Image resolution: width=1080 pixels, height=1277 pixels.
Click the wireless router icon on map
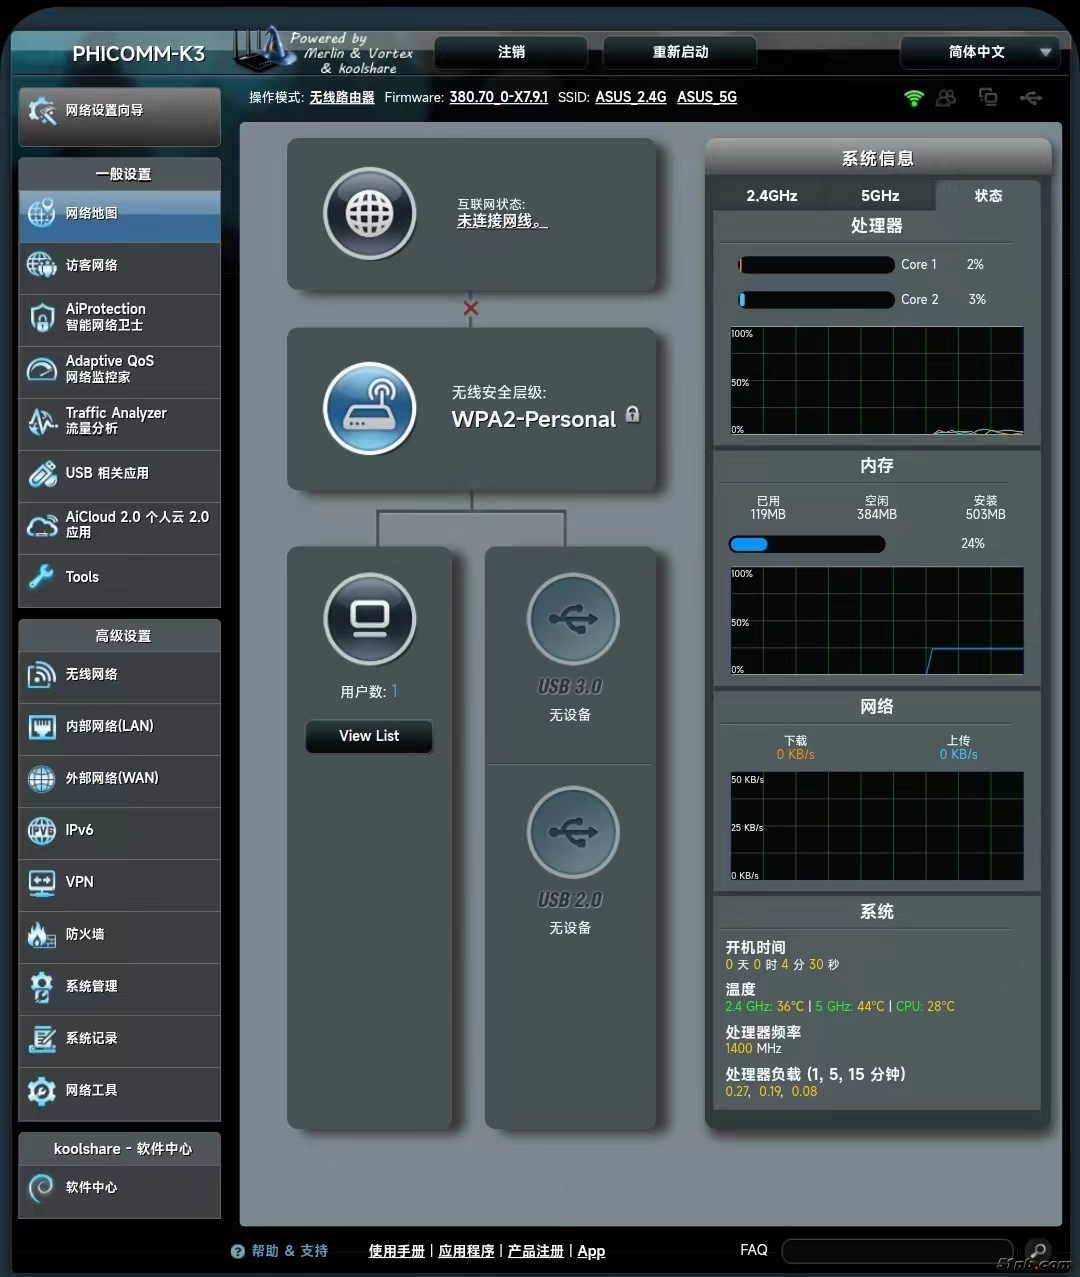(369, 408)
